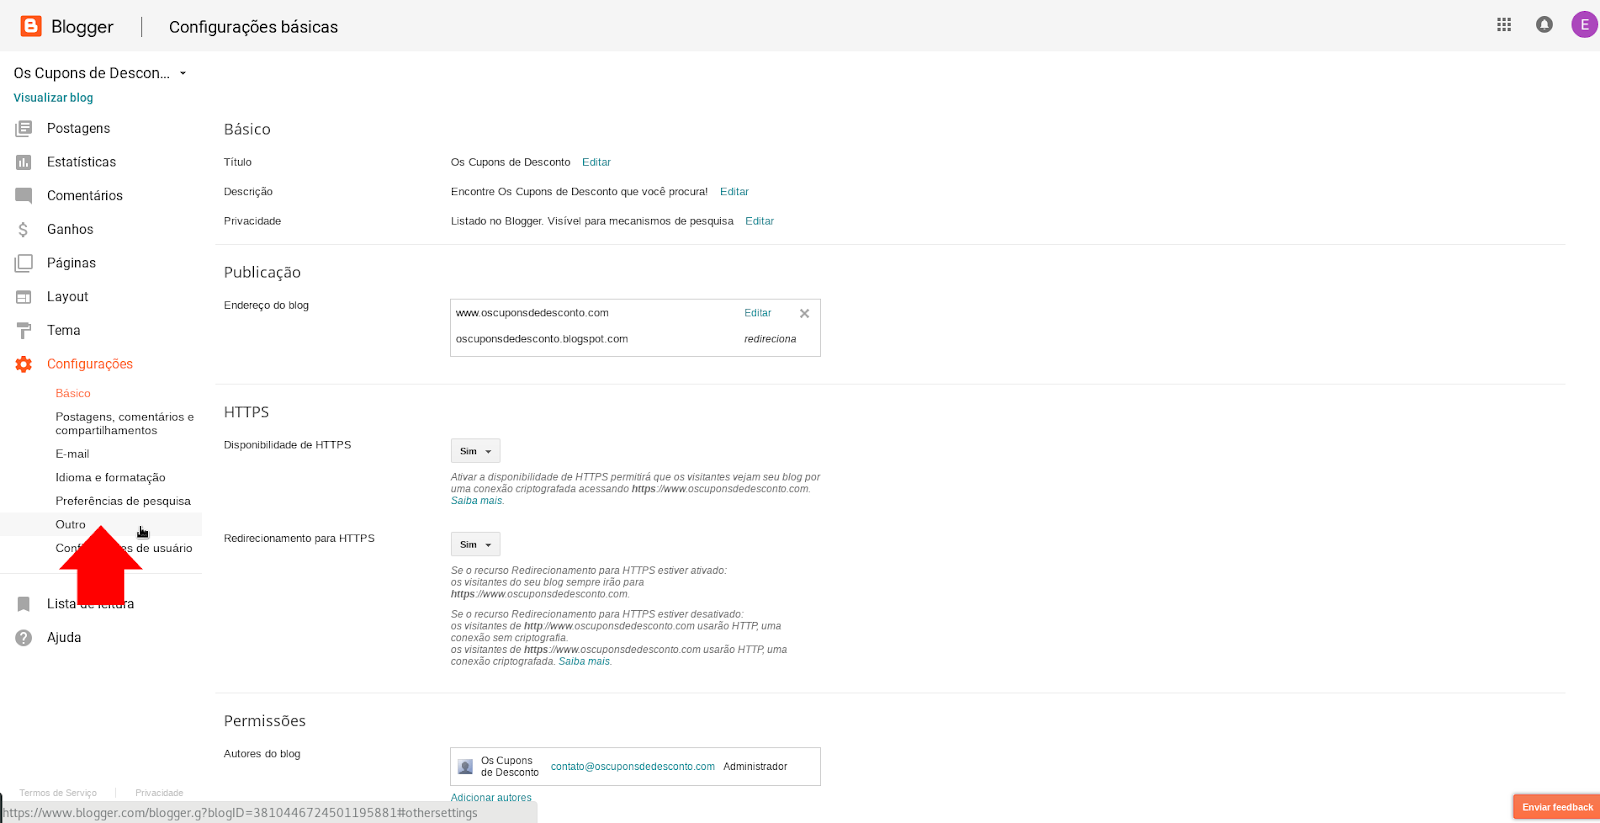Open Páginas in the sidebar
The image size is (1600, 823).
tap(71, 263)
